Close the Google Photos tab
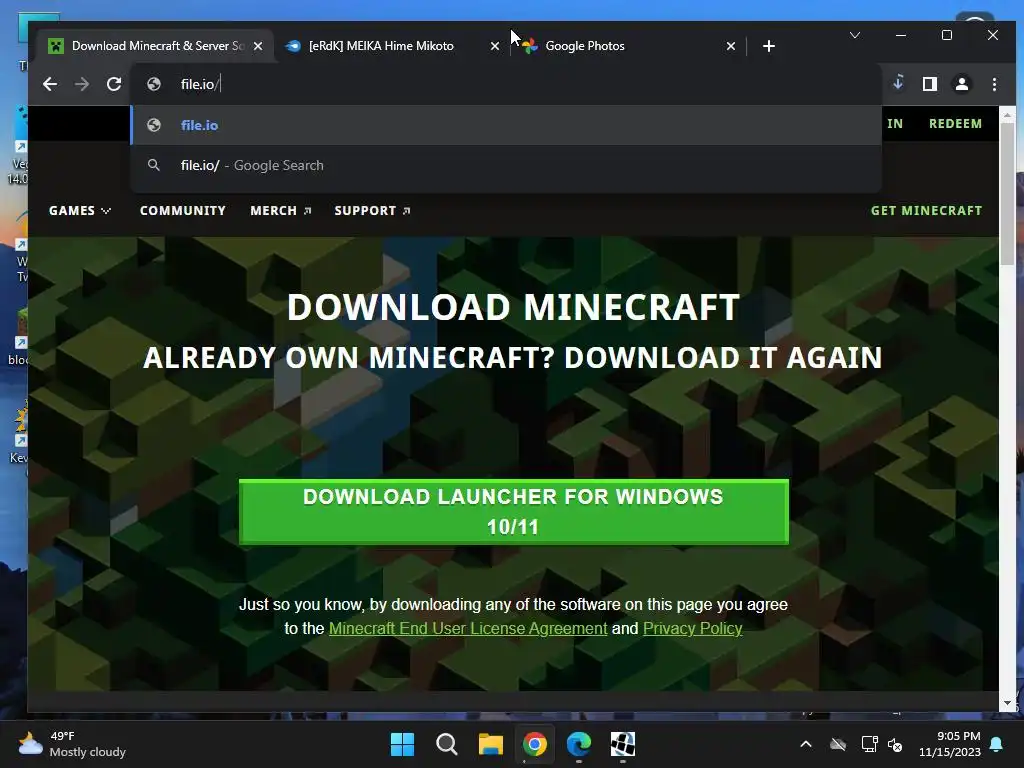 click(731, 46)
